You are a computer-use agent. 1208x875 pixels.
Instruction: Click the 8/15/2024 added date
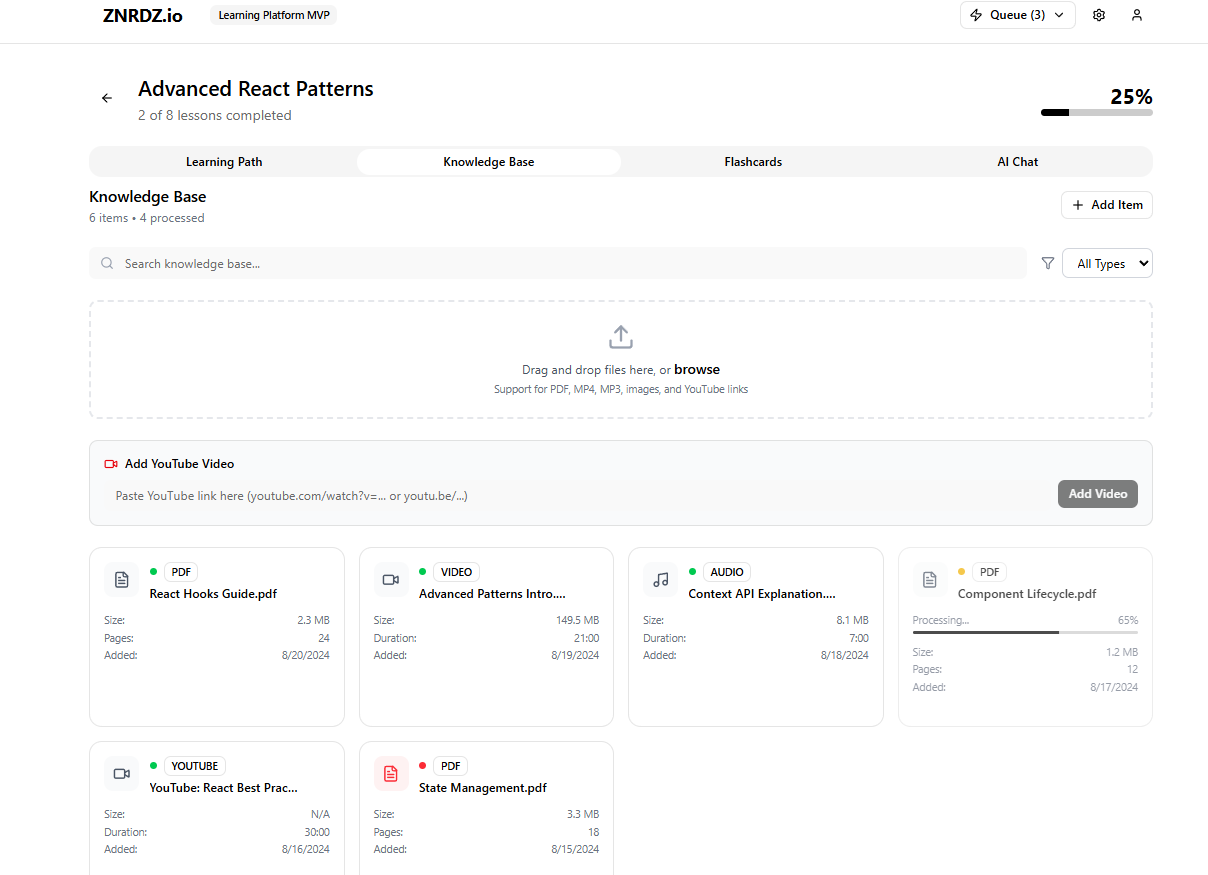575,849
